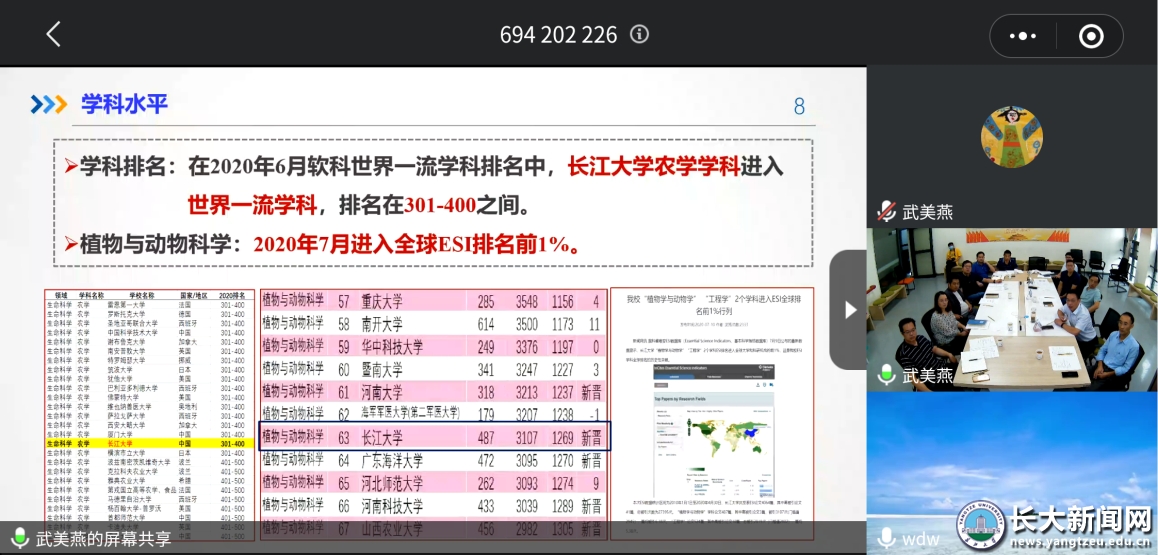Click the value 3107 in the rank 63 长江大学 row
Image resolution: width=1158 pixels, height=555 pixels.
click(527, 438)
